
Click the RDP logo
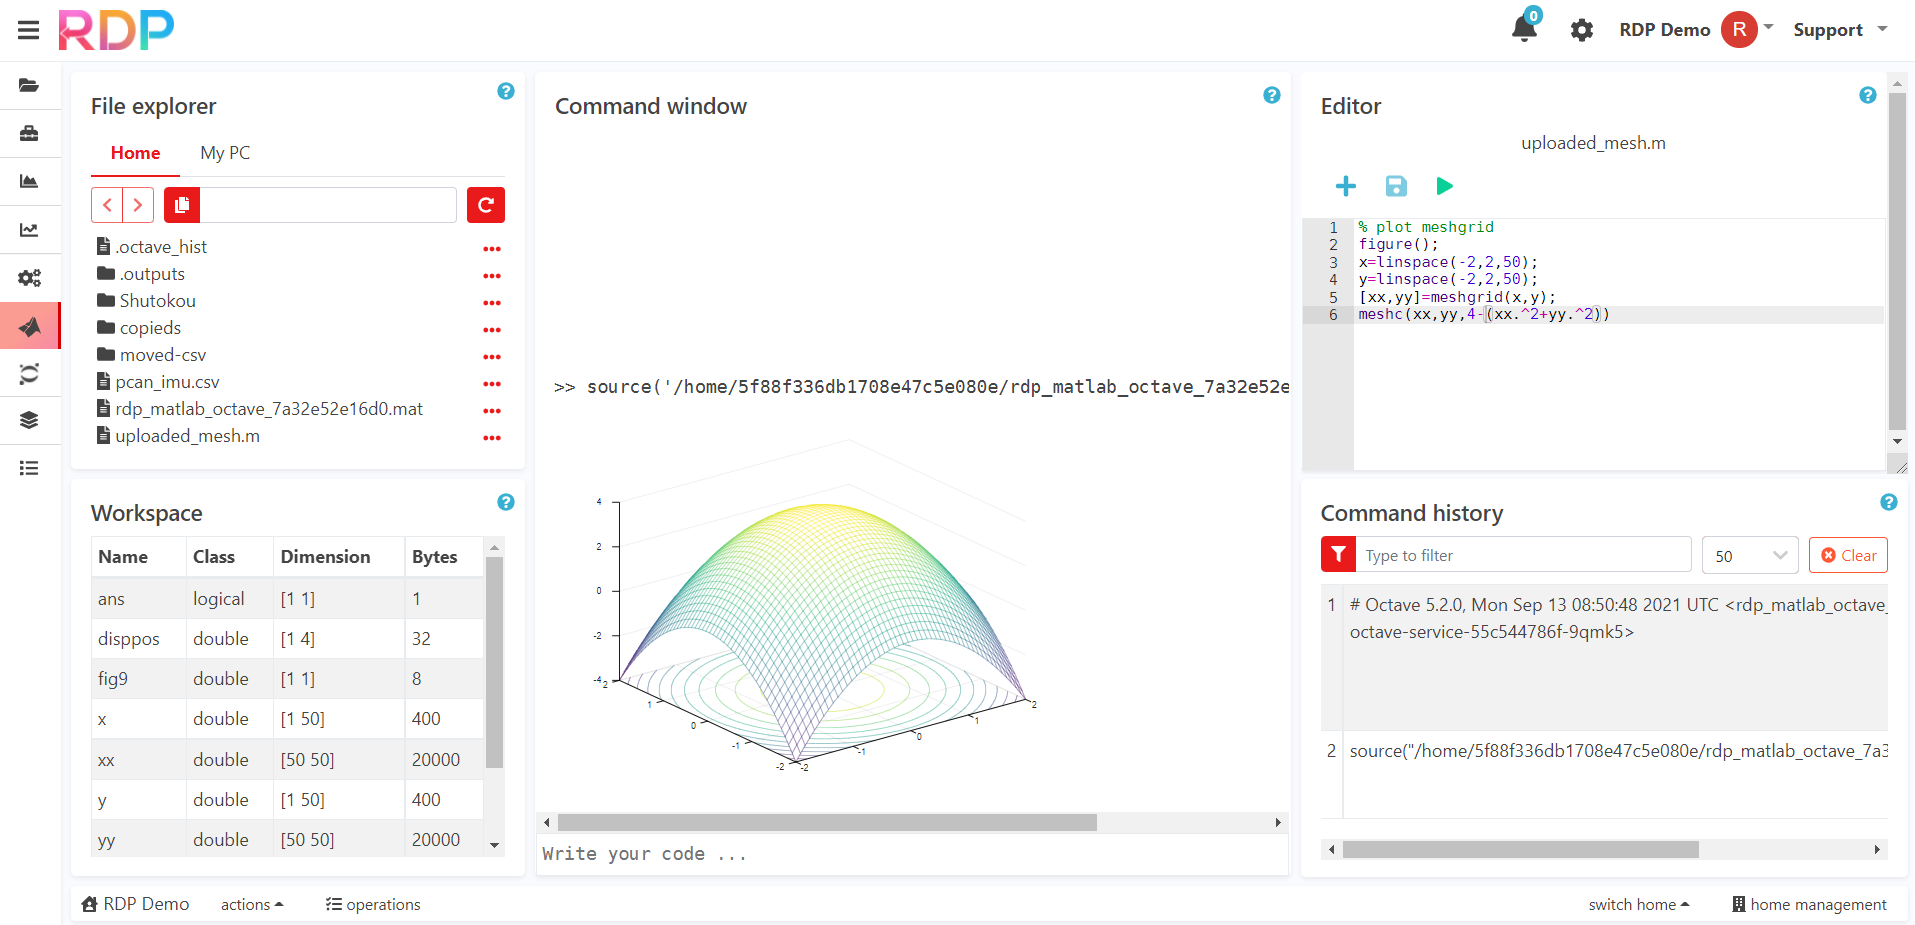click(x=116, y=30)
